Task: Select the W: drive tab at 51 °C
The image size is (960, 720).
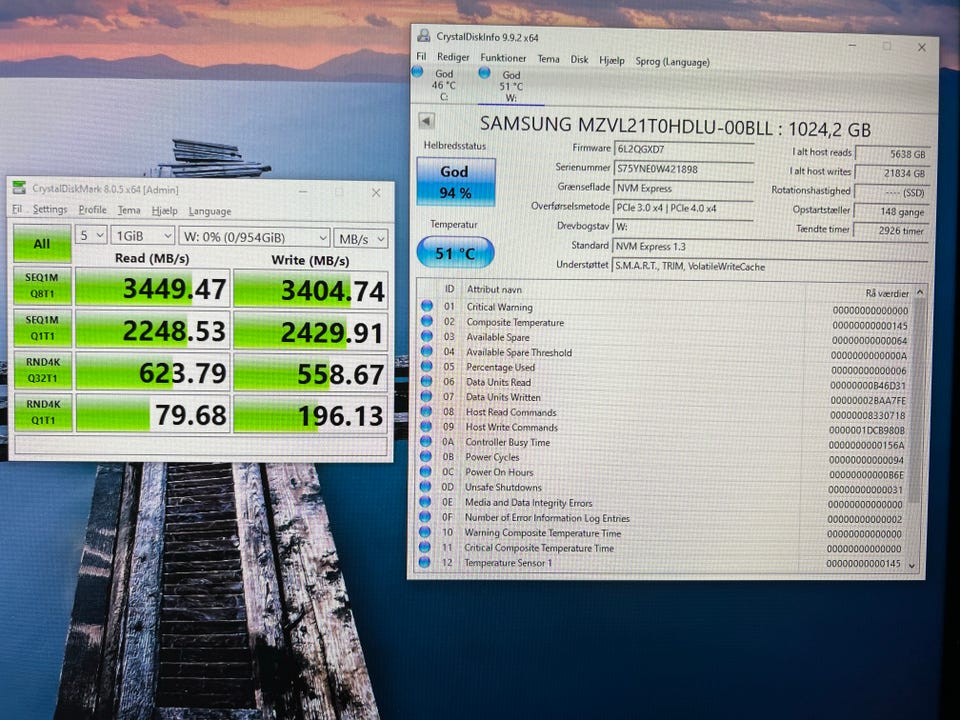Action: pyautogui.click(x=511, y=86)
